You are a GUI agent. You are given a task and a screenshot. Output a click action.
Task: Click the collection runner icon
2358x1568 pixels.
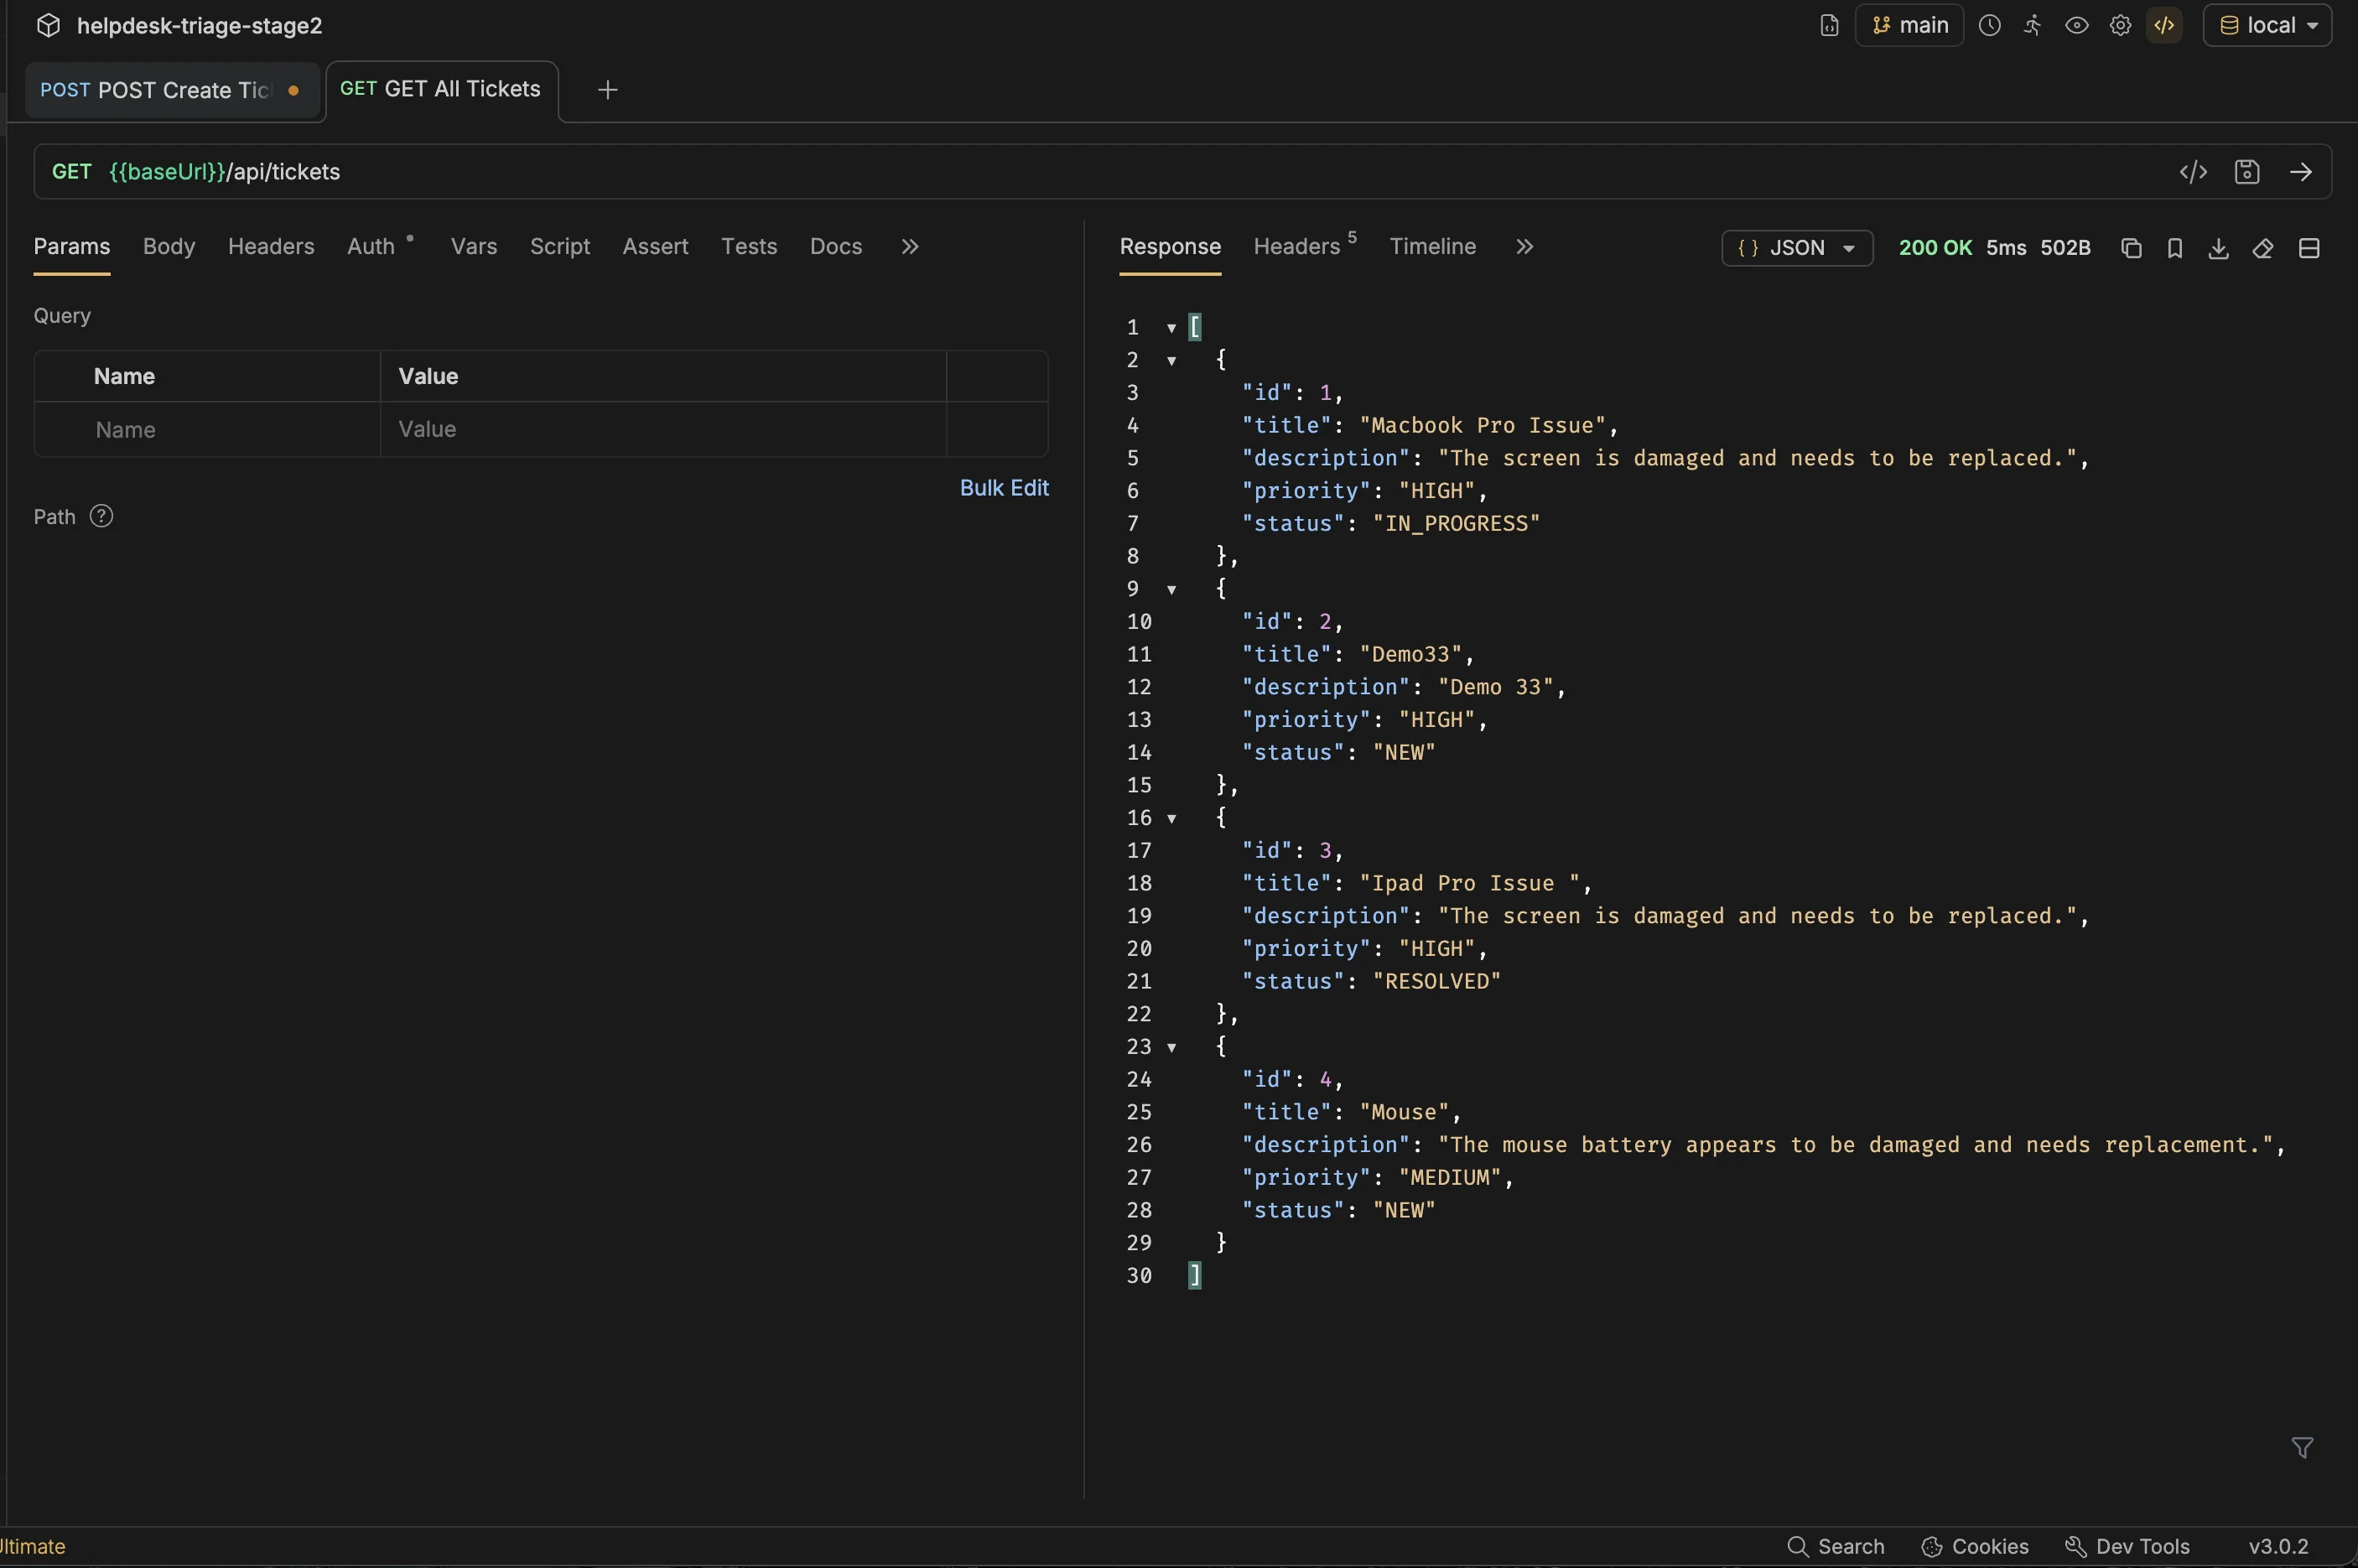(x=2033, y=25)
